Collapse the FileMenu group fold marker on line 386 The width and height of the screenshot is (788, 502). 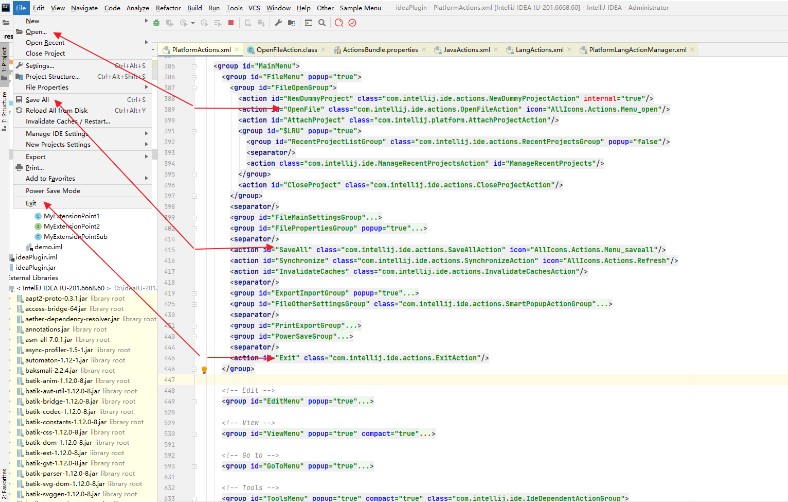coord(194,77)
